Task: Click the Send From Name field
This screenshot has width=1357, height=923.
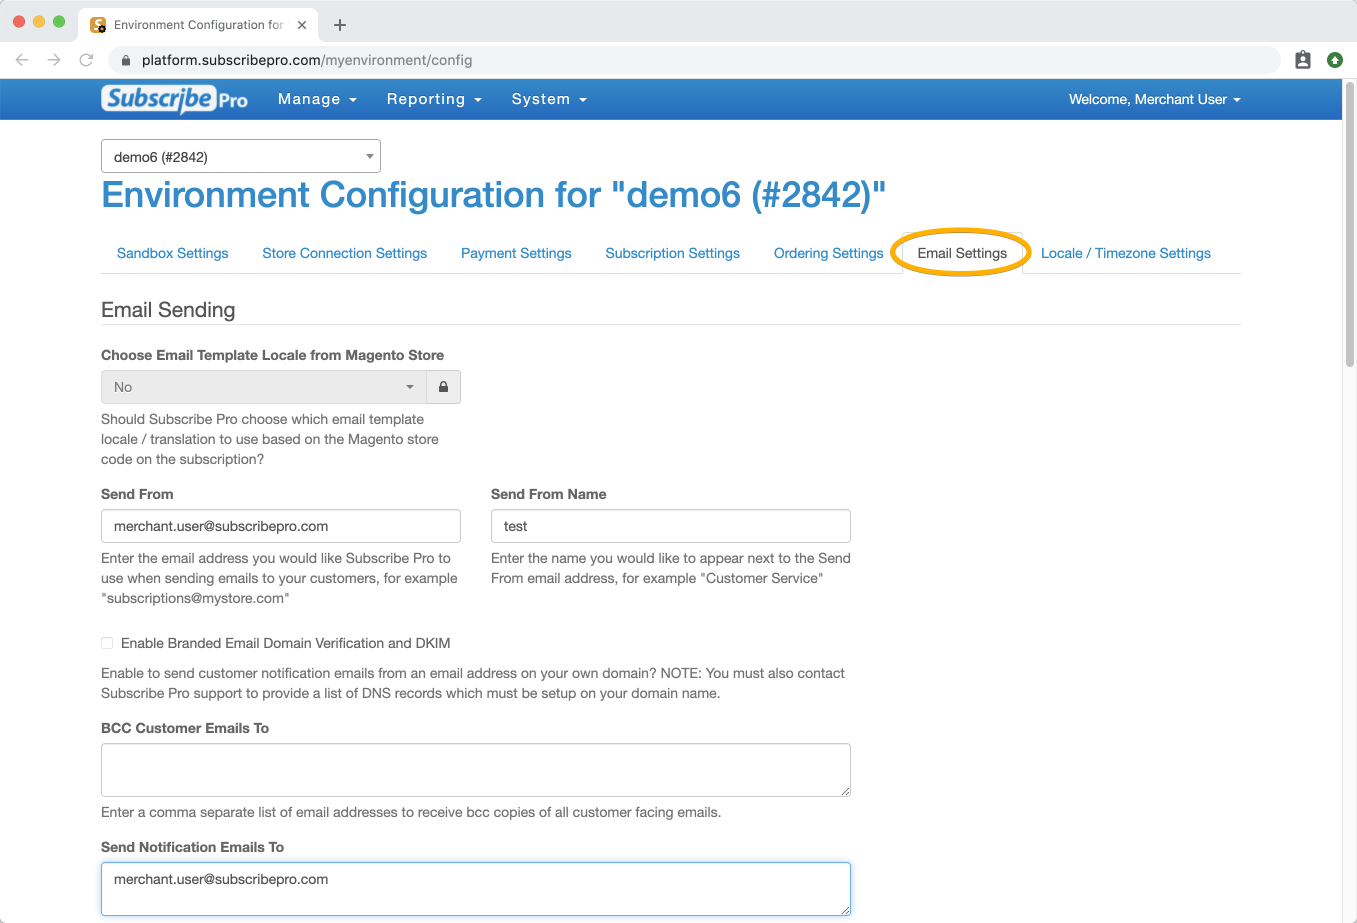Action: click(671, 526)
